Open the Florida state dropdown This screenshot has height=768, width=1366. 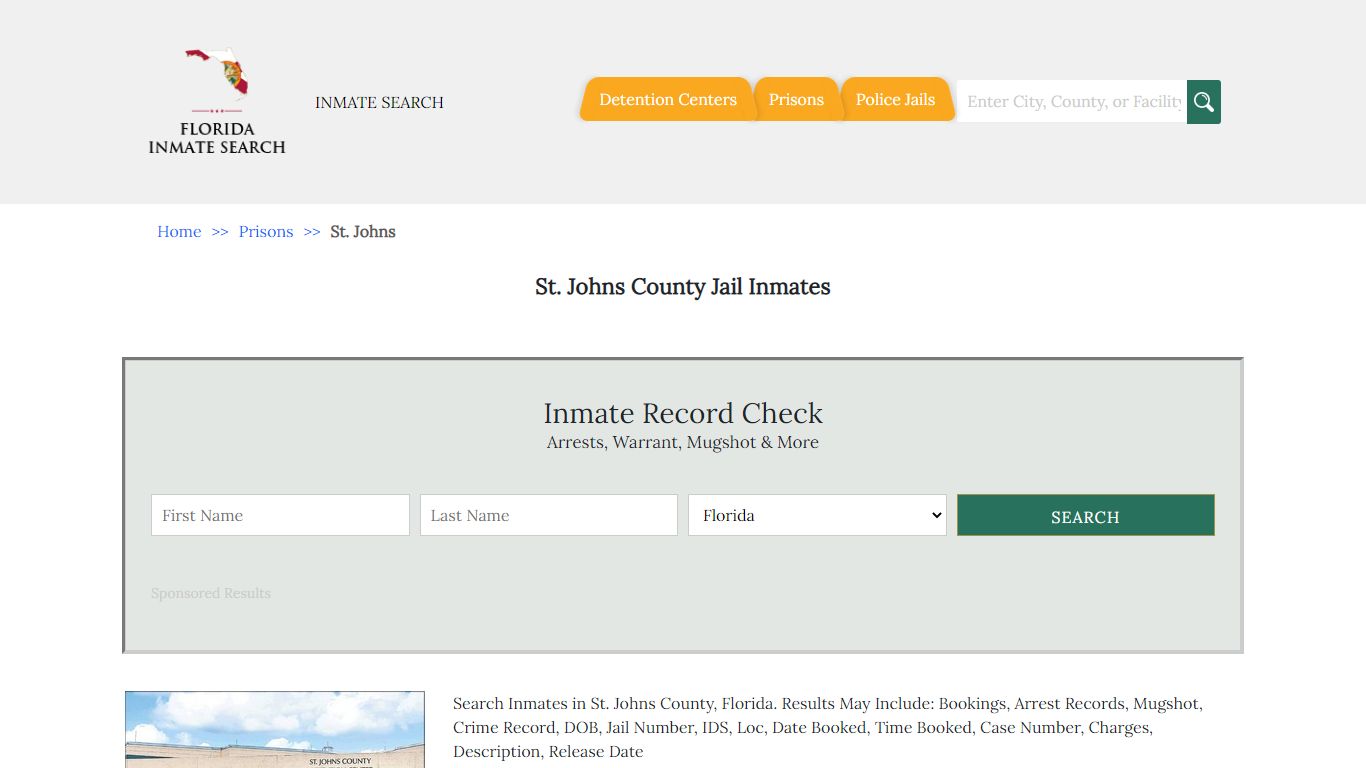(x=816, y=515)
